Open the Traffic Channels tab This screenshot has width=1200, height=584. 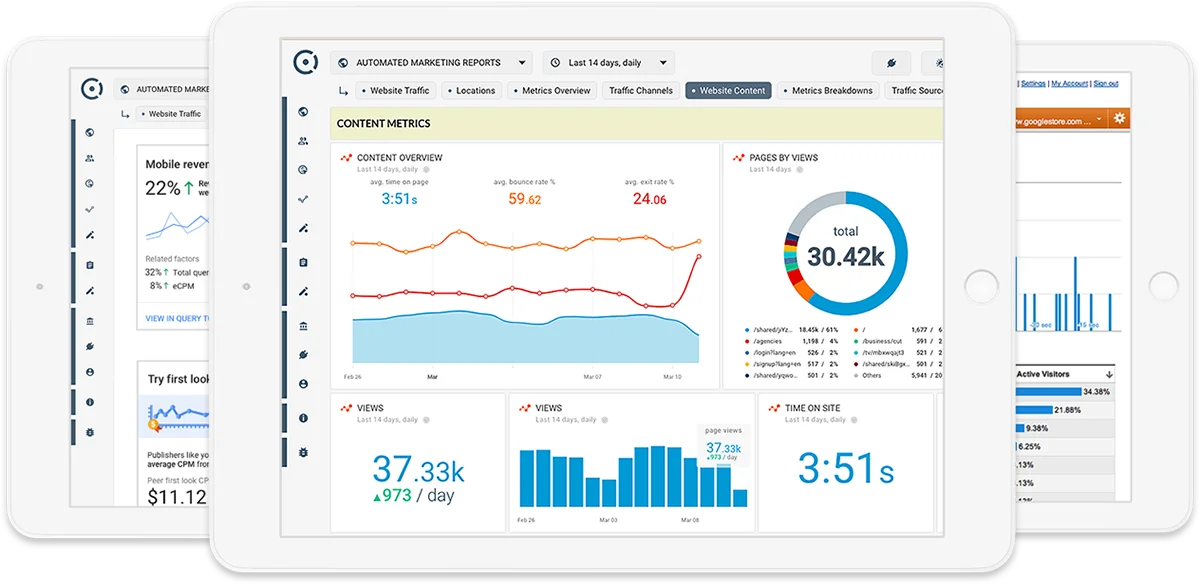tap(640, 90)
